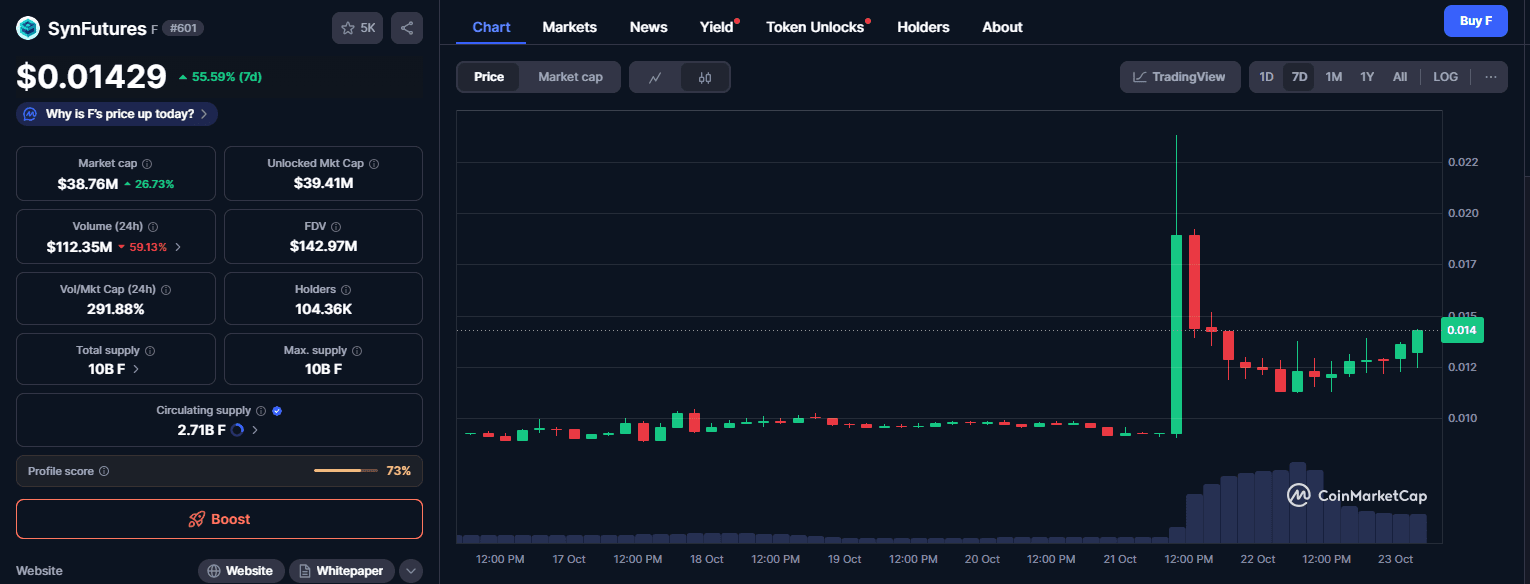
Task: Click the Buy F button
Action: click(x=1476, y=21)
